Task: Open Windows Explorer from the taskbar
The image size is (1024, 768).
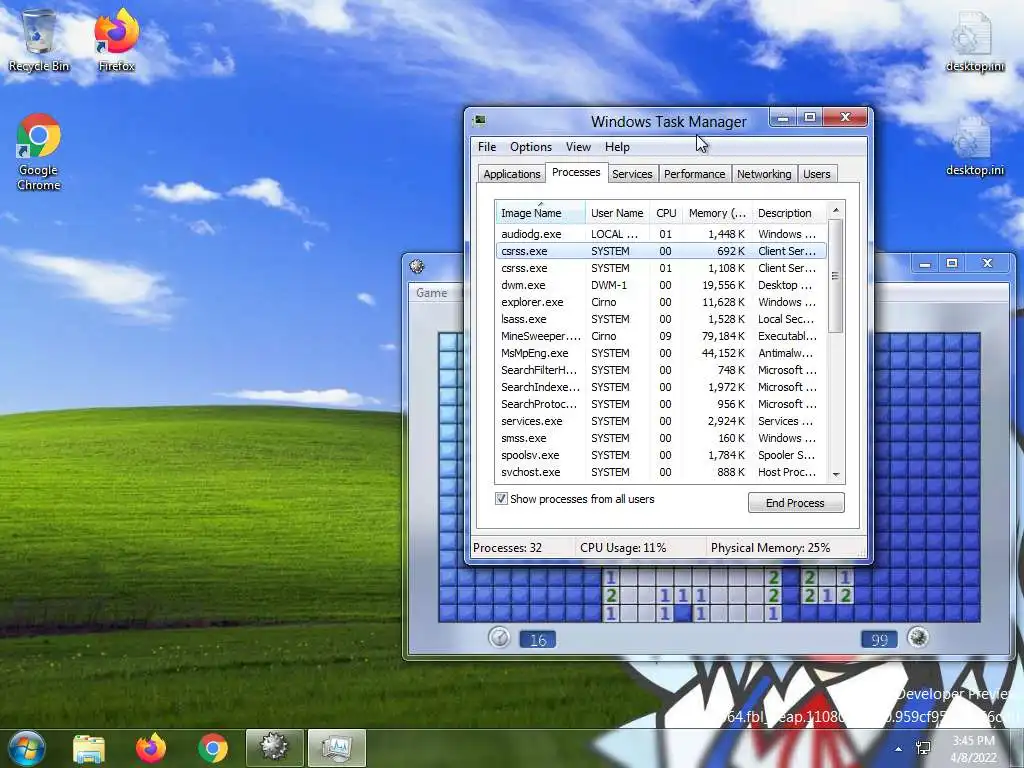Action: pos(89,748)
